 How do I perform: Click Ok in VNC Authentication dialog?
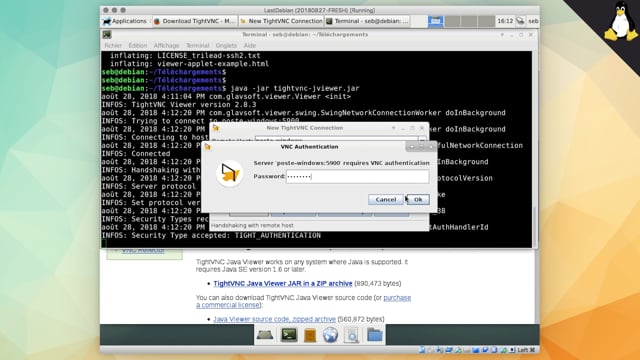click(x=418, y=200)
